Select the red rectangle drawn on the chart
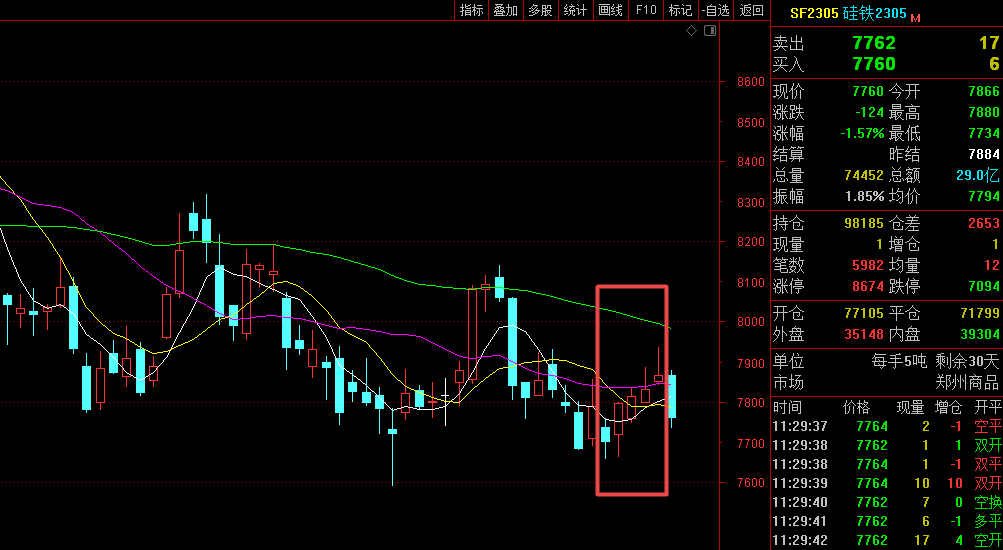 (x=597, y=390)
